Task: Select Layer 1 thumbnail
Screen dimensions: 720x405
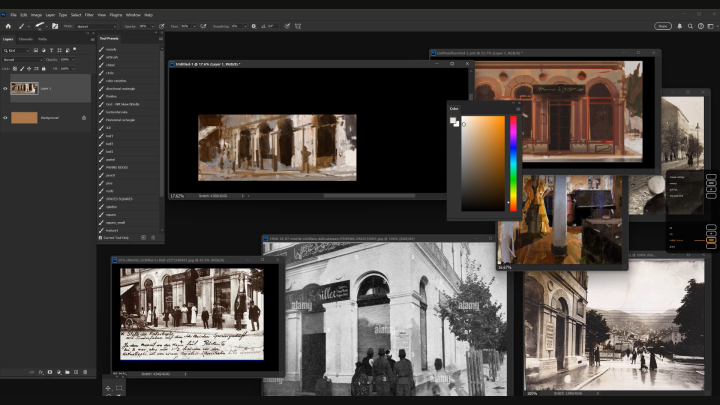Action: (x=24, y=88)
